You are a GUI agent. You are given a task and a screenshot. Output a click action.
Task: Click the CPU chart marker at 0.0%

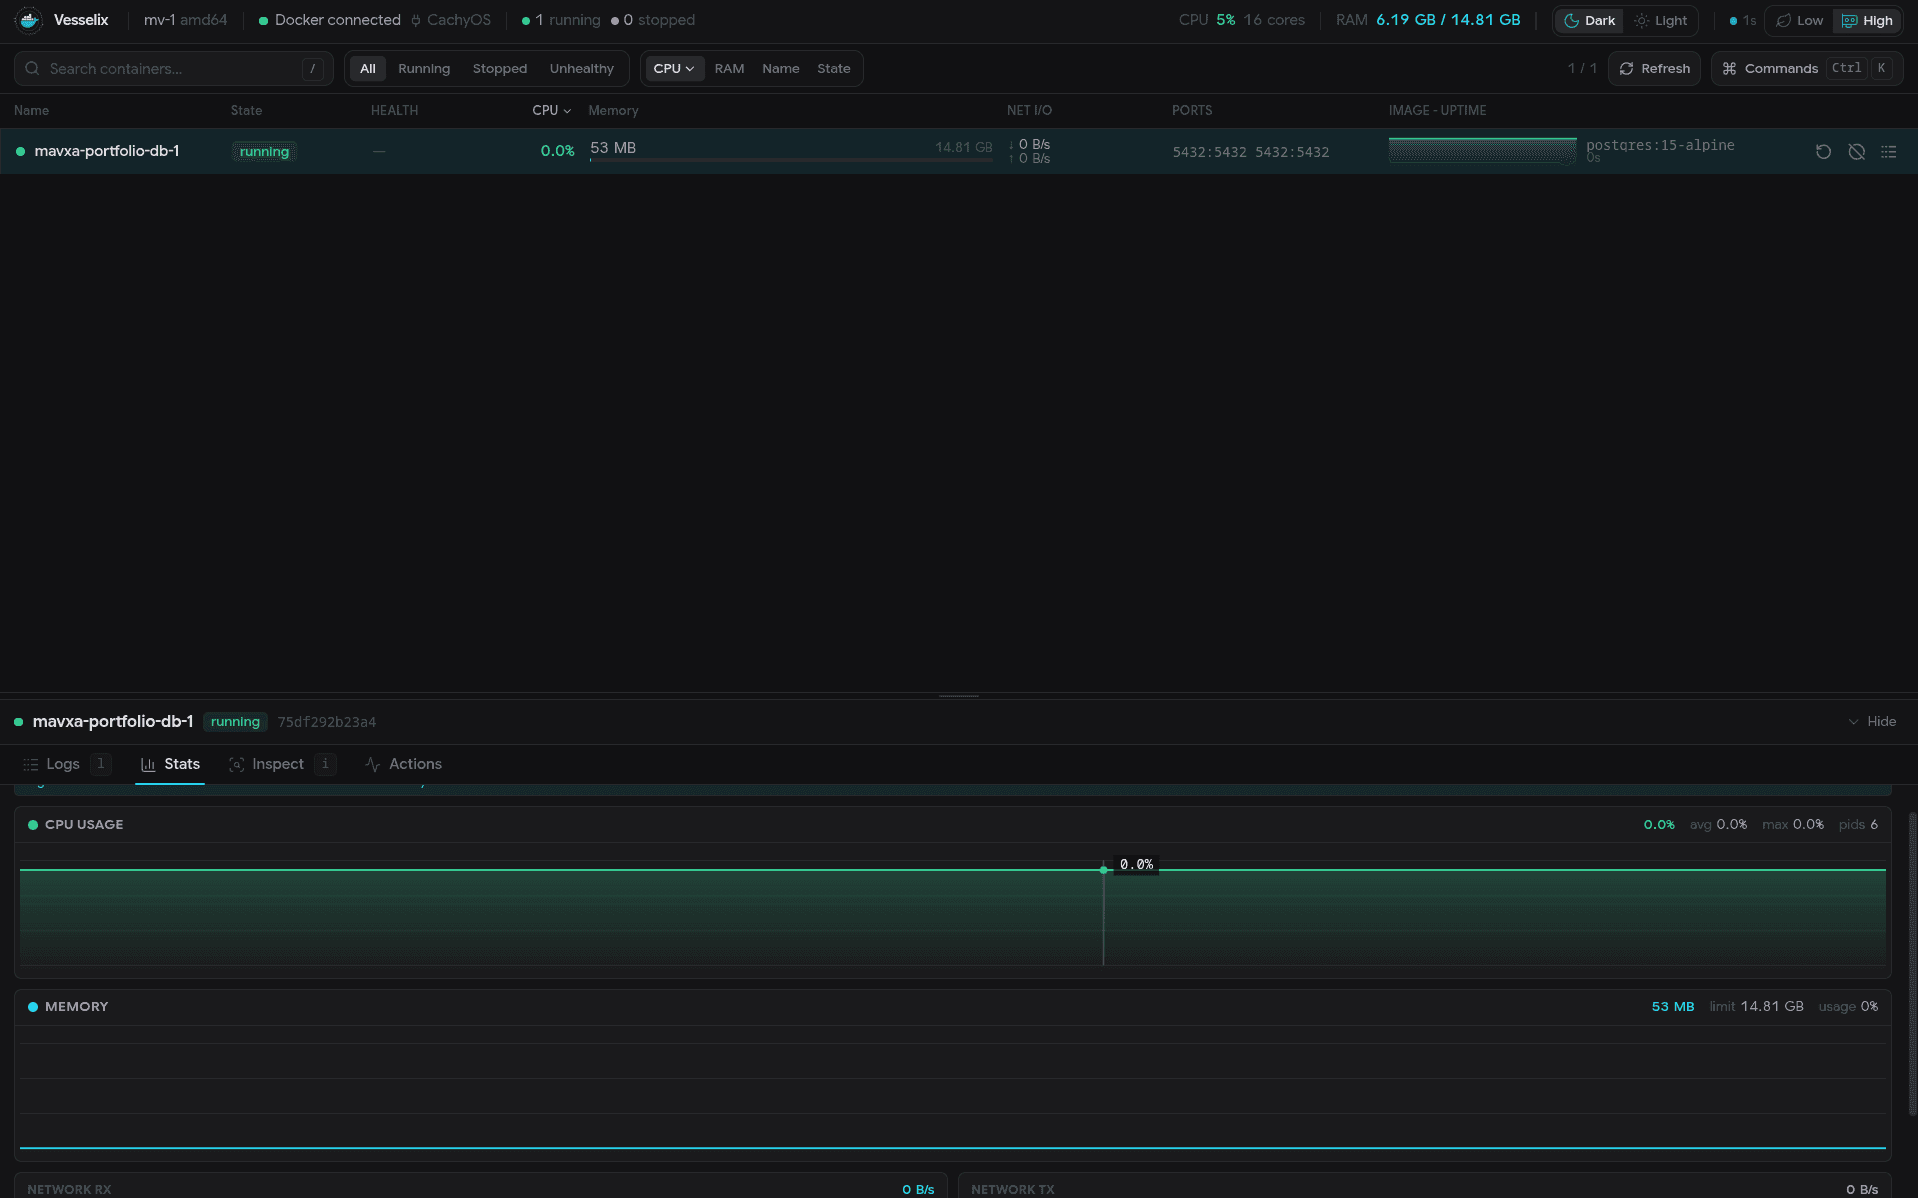[1103, 870]
